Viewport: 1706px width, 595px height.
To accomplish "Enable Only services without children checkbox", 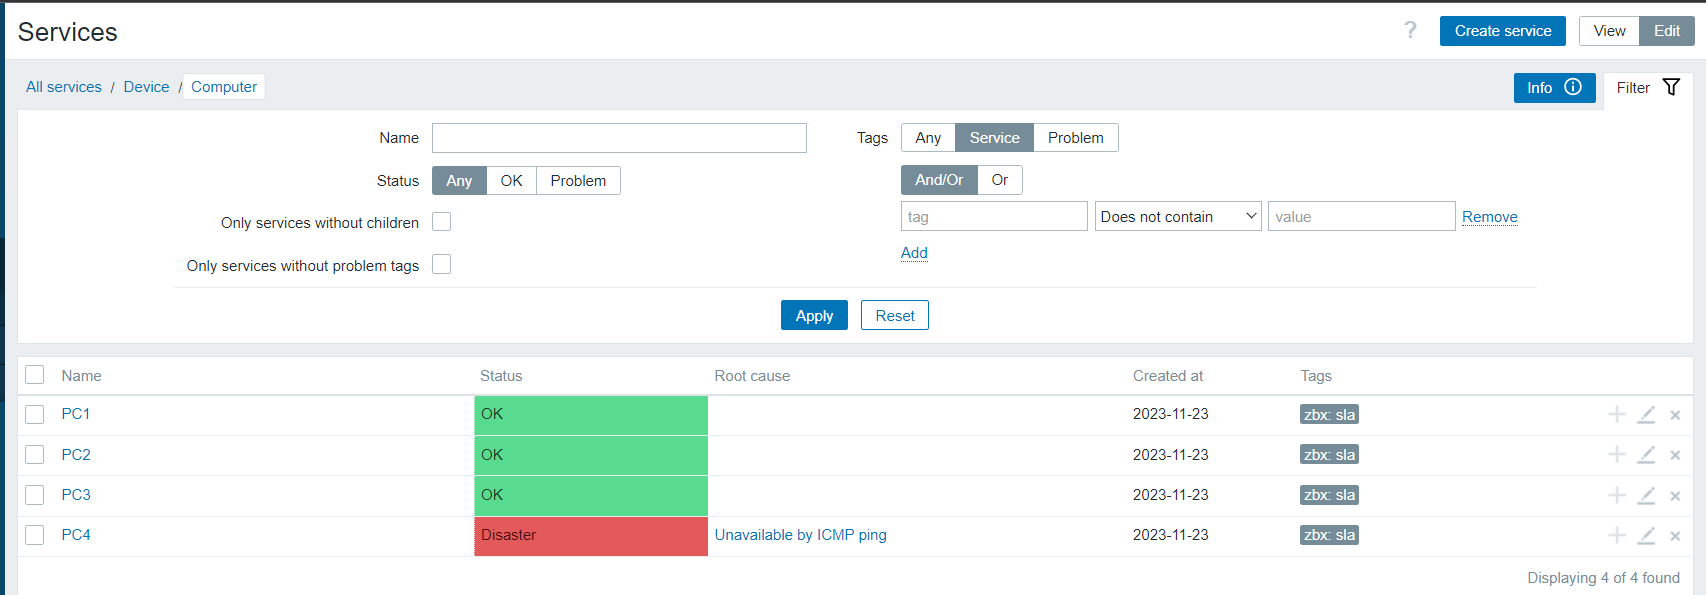I will 441,222.
